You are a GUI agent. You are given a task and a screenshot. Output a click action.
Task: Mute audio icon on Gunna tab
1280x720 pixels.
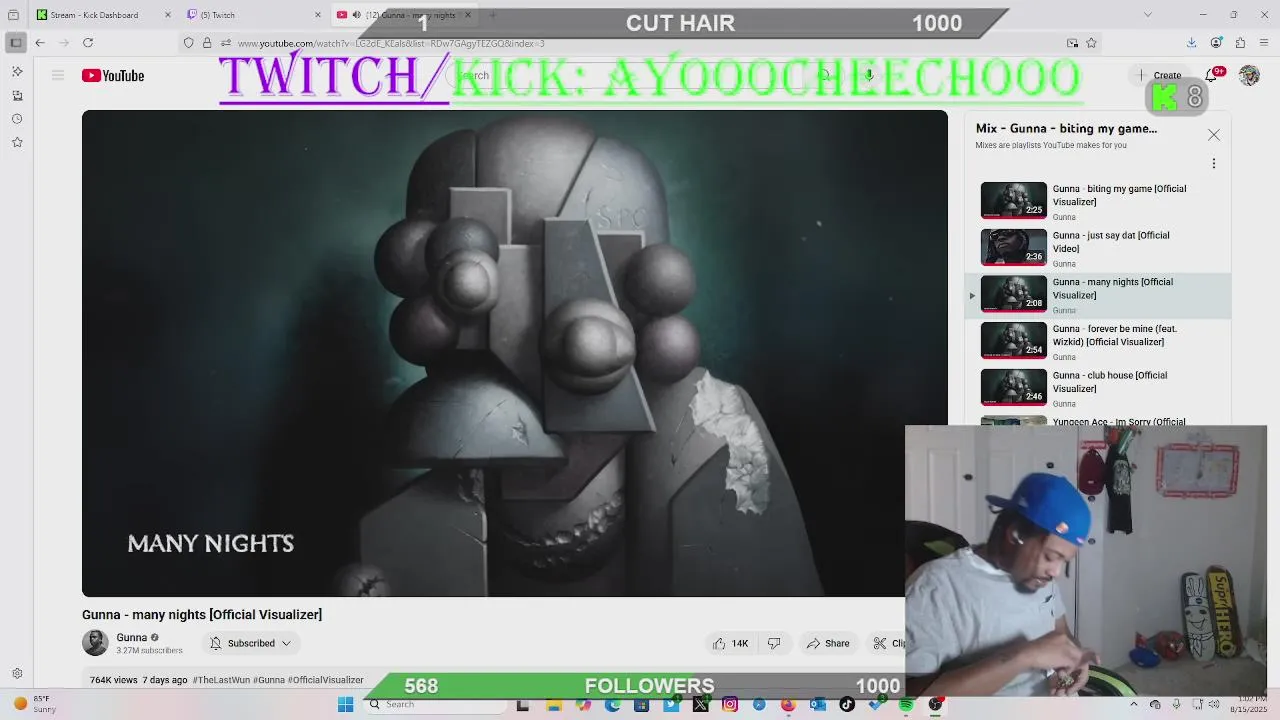356,15
